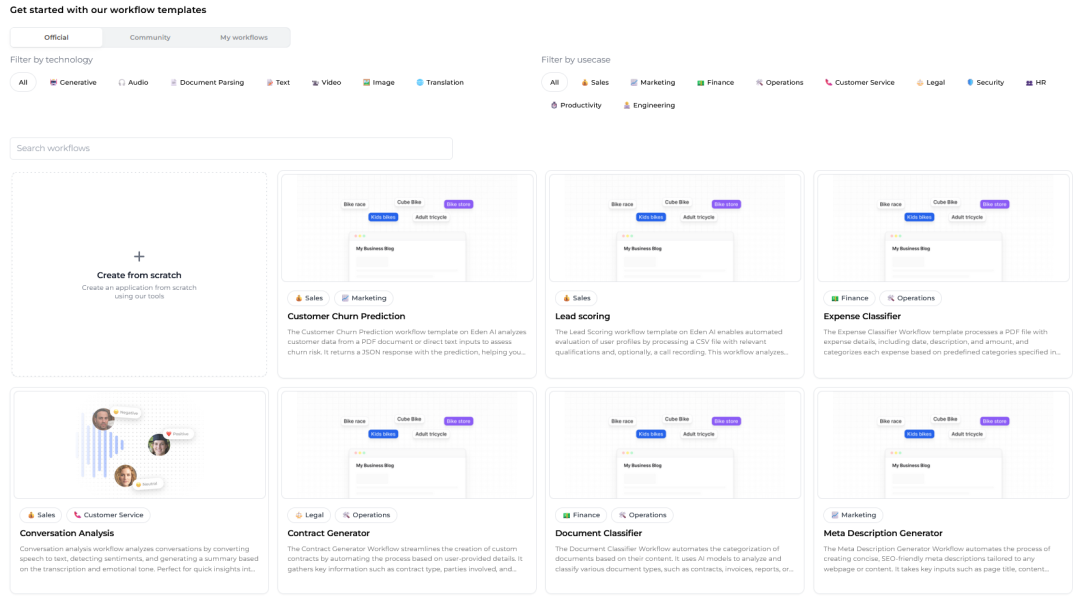This screenshot has width=1080, height=598.
Task: Click the plus icon to create from scratch
Action: click(x=139, y=256)
